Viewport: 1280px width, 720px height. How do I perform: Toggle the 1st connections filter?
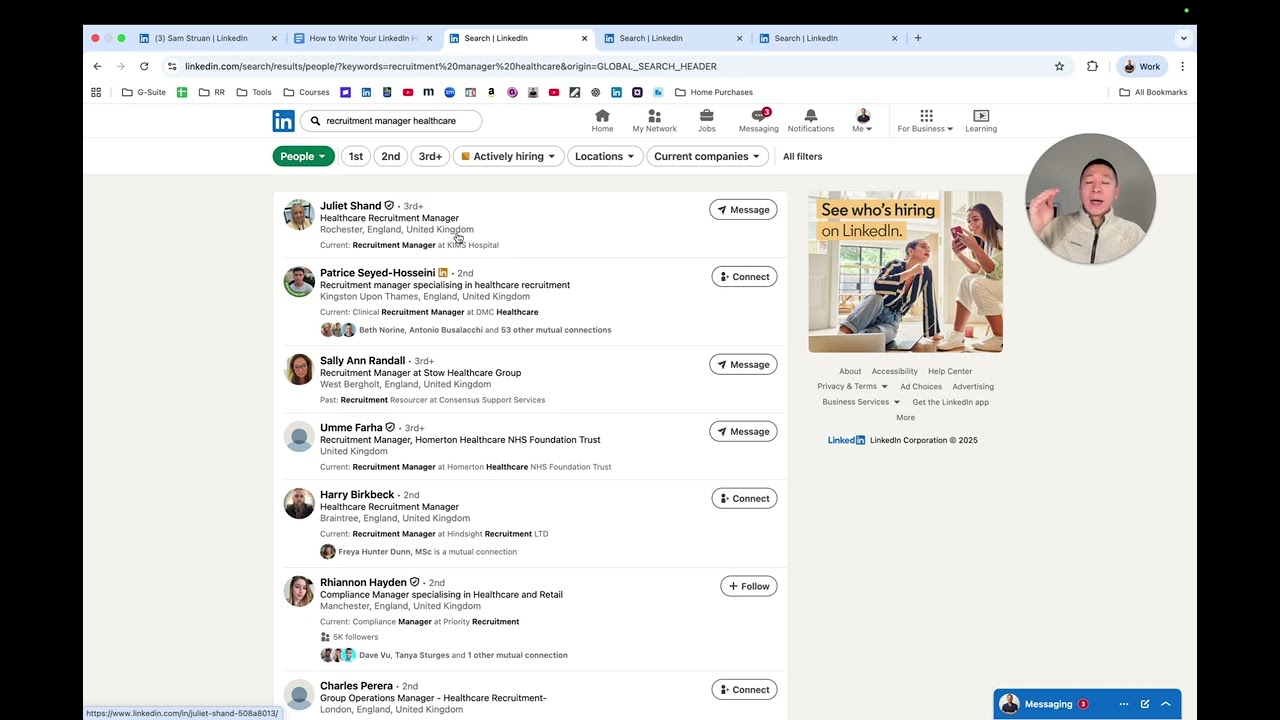(x=355, y=156)
